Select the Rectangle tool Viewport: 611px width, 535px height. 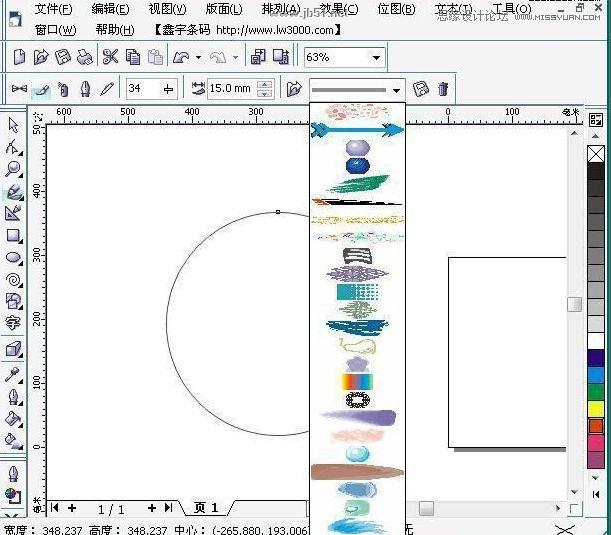(13, 236)
